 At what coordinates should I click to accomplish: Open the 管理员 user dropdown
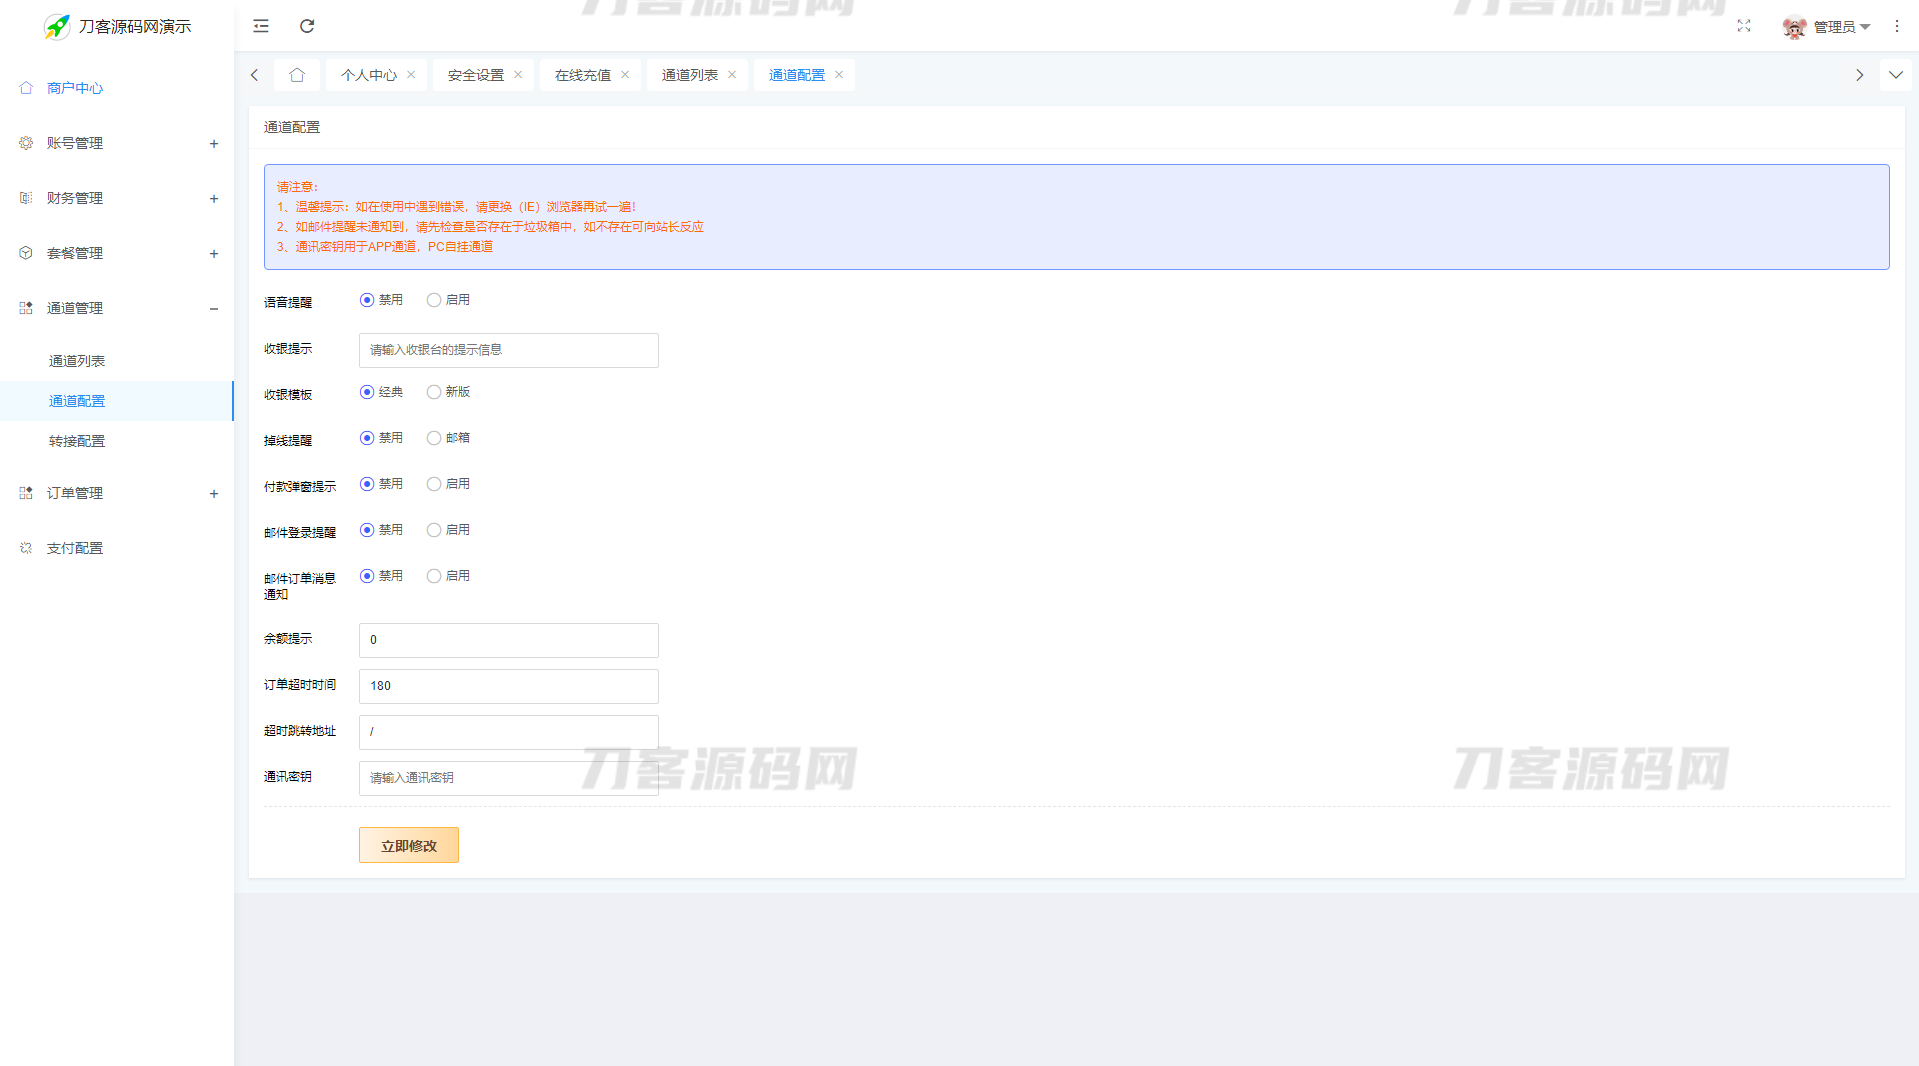(1828, 27)
